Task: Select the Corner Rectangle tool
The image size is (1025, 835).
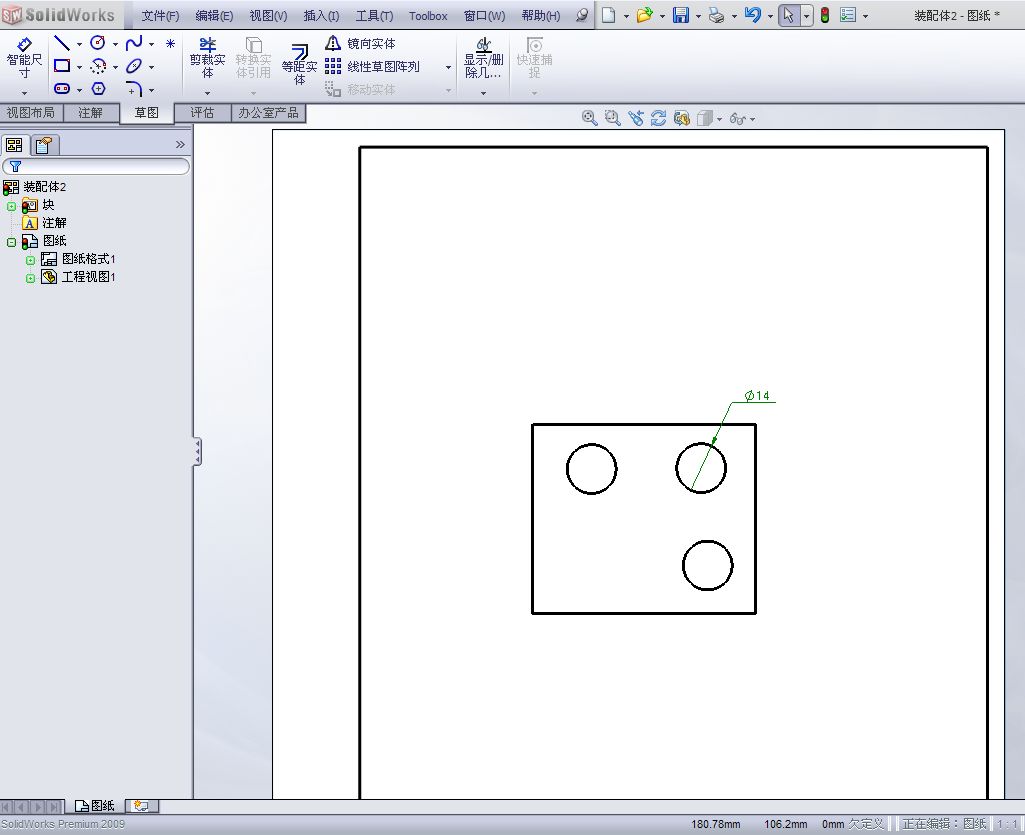Action: click(62, 66)
